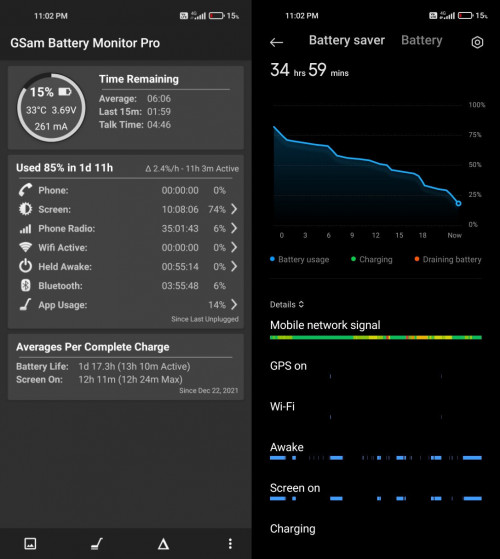Select the Battery saver tab
Screen dimensions: 500x559
[347, 40]
